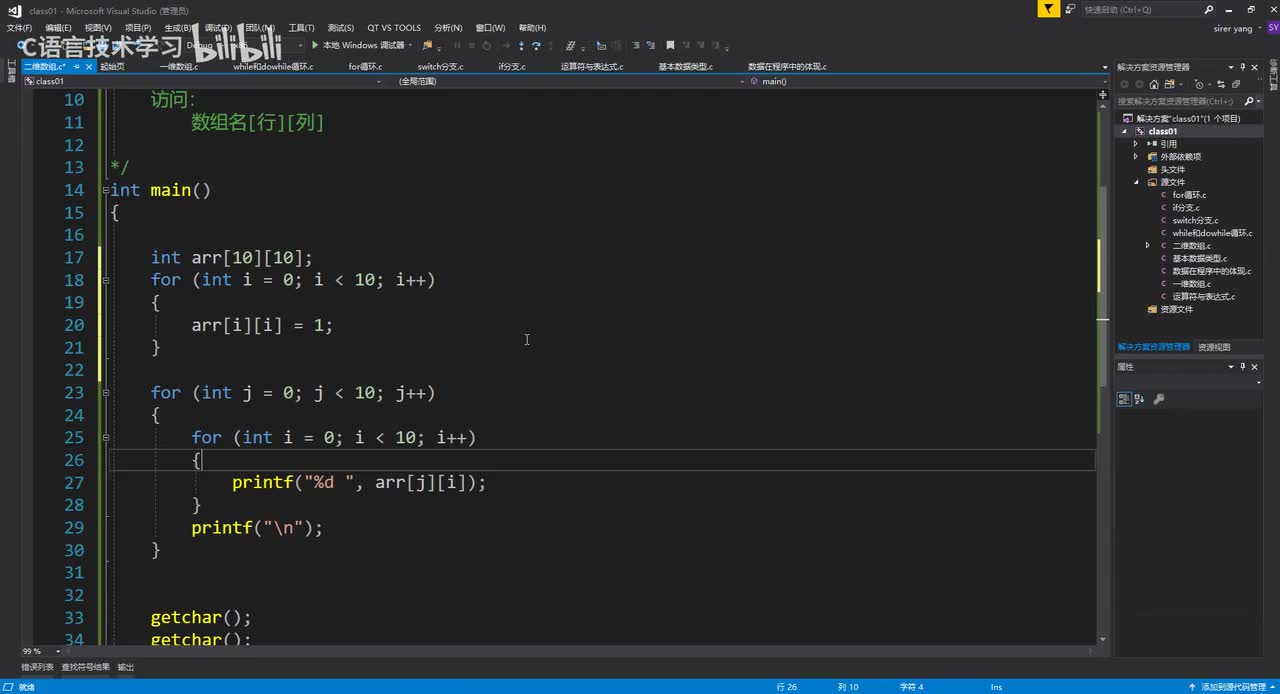
Task: Open the 文件(F) menu
Action: [x=19, y=28]
